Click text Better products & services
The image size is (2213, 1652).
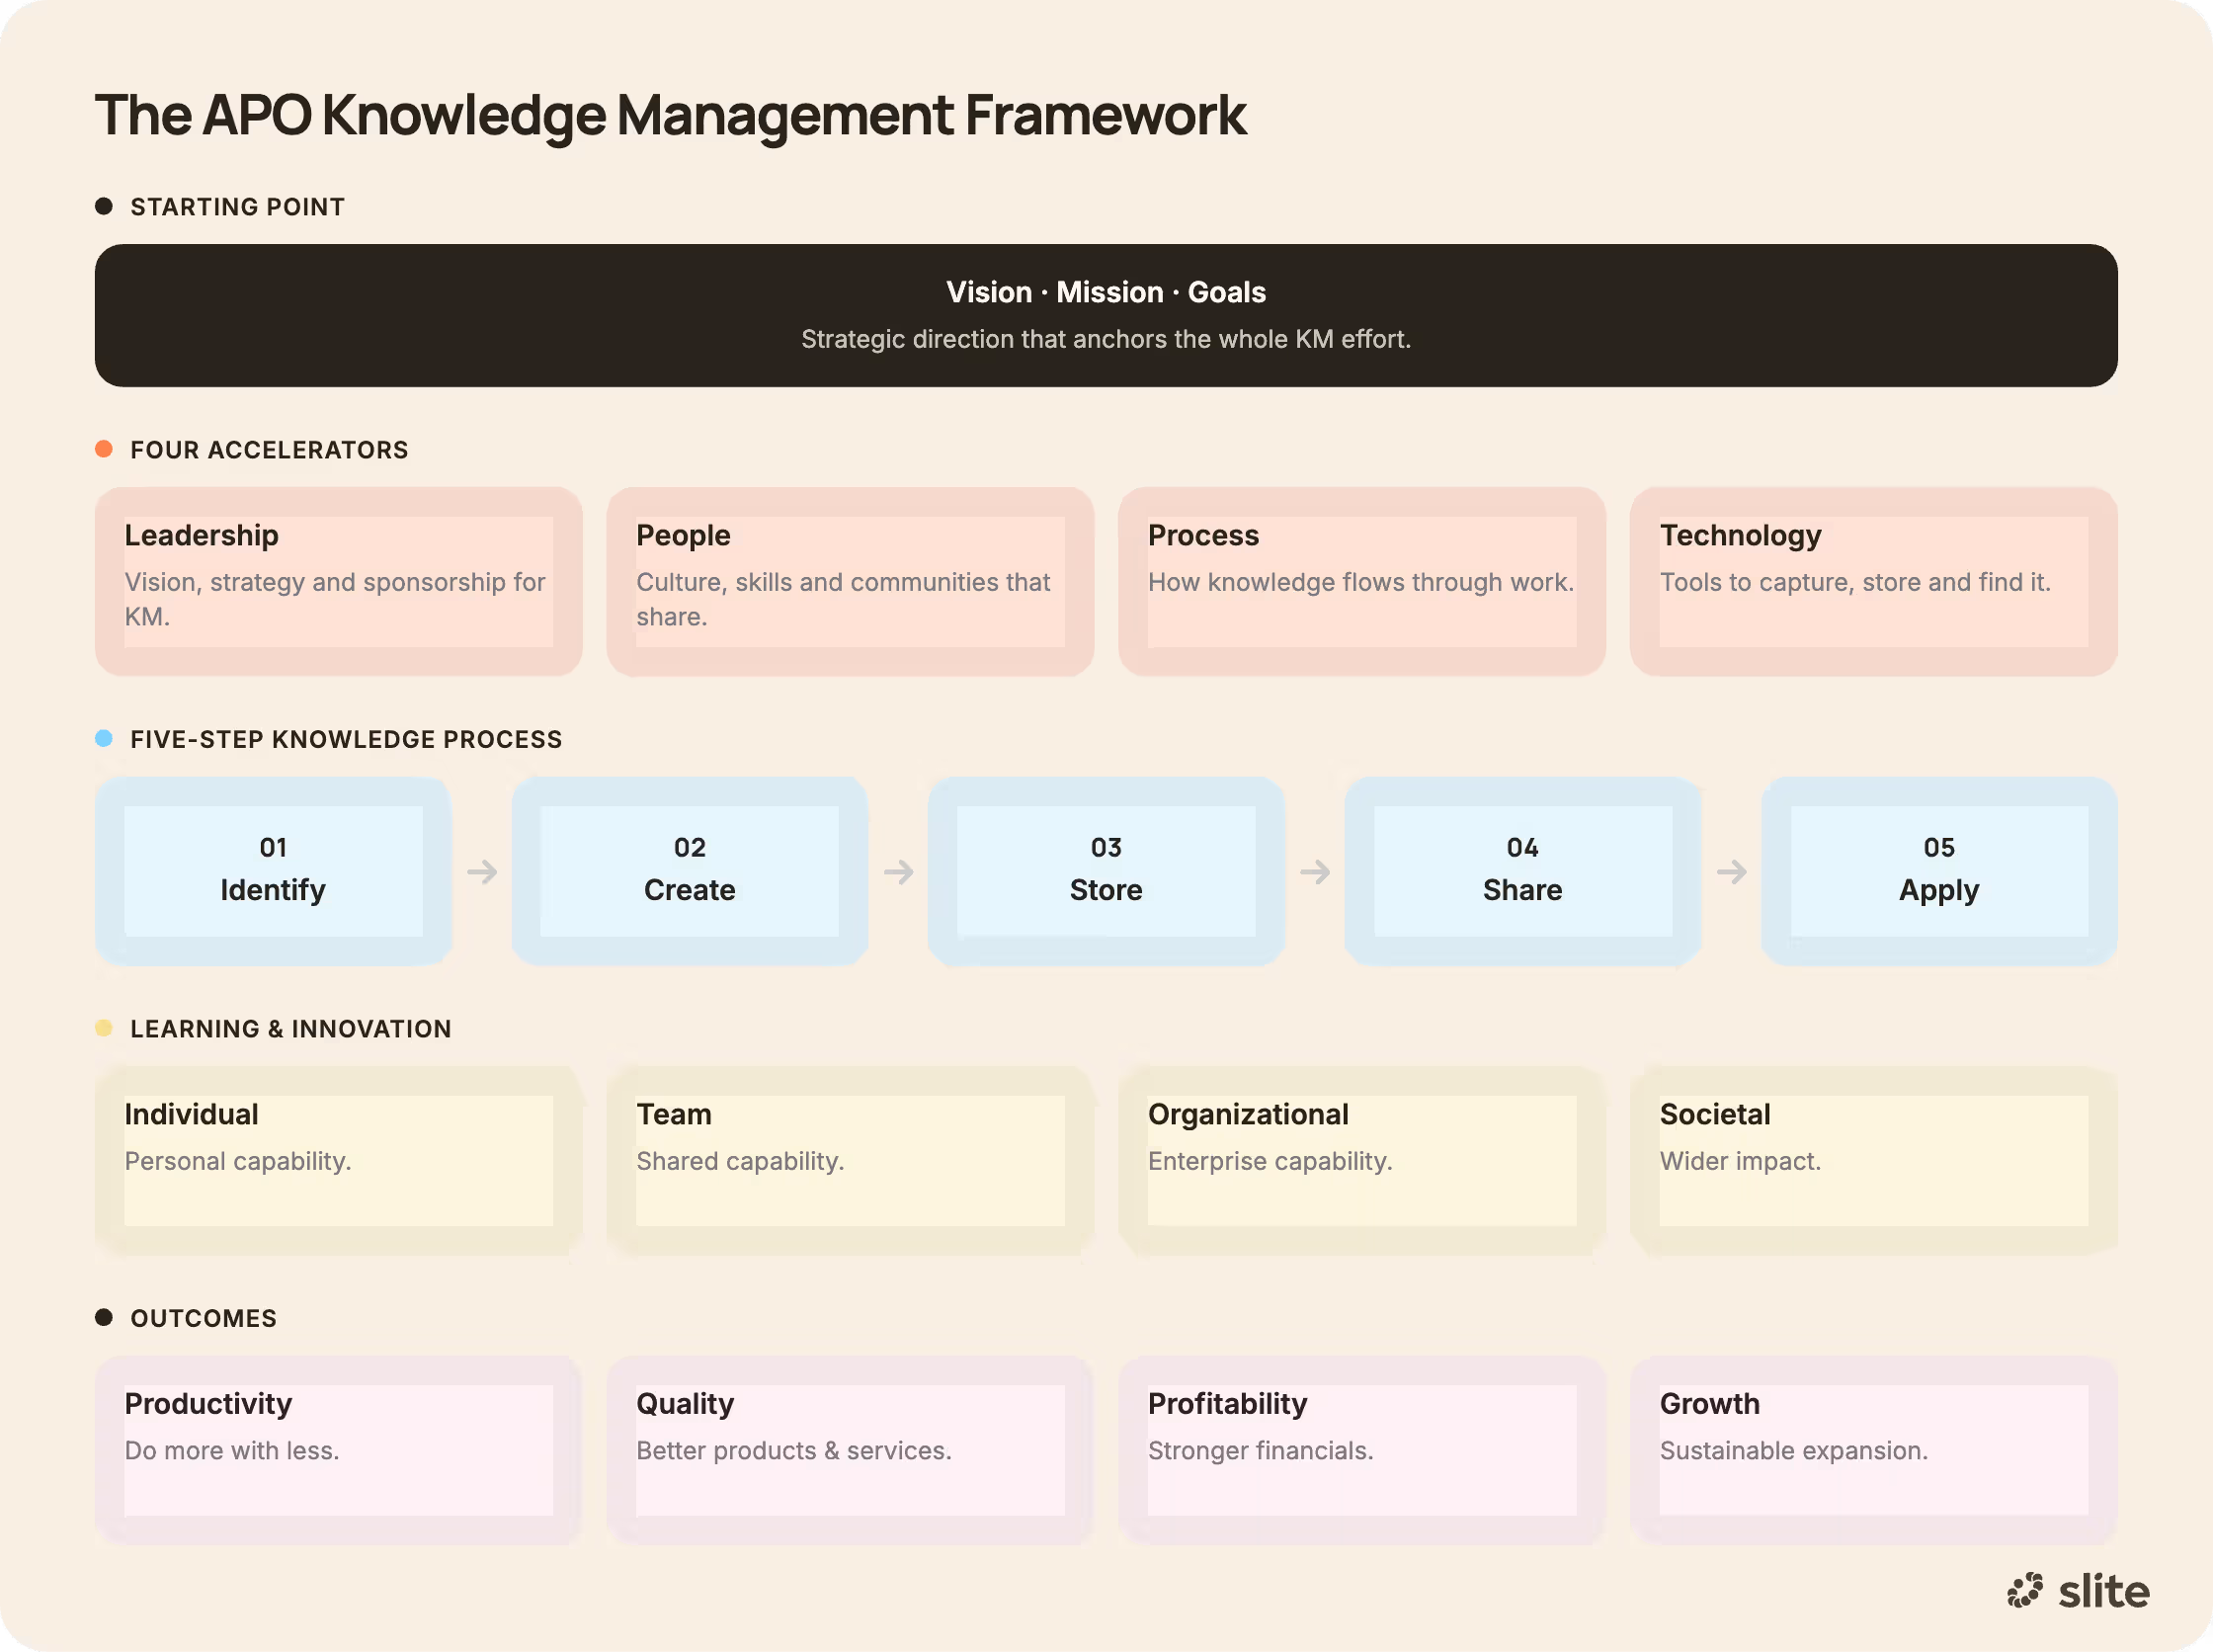click(x=794, y=1451)
